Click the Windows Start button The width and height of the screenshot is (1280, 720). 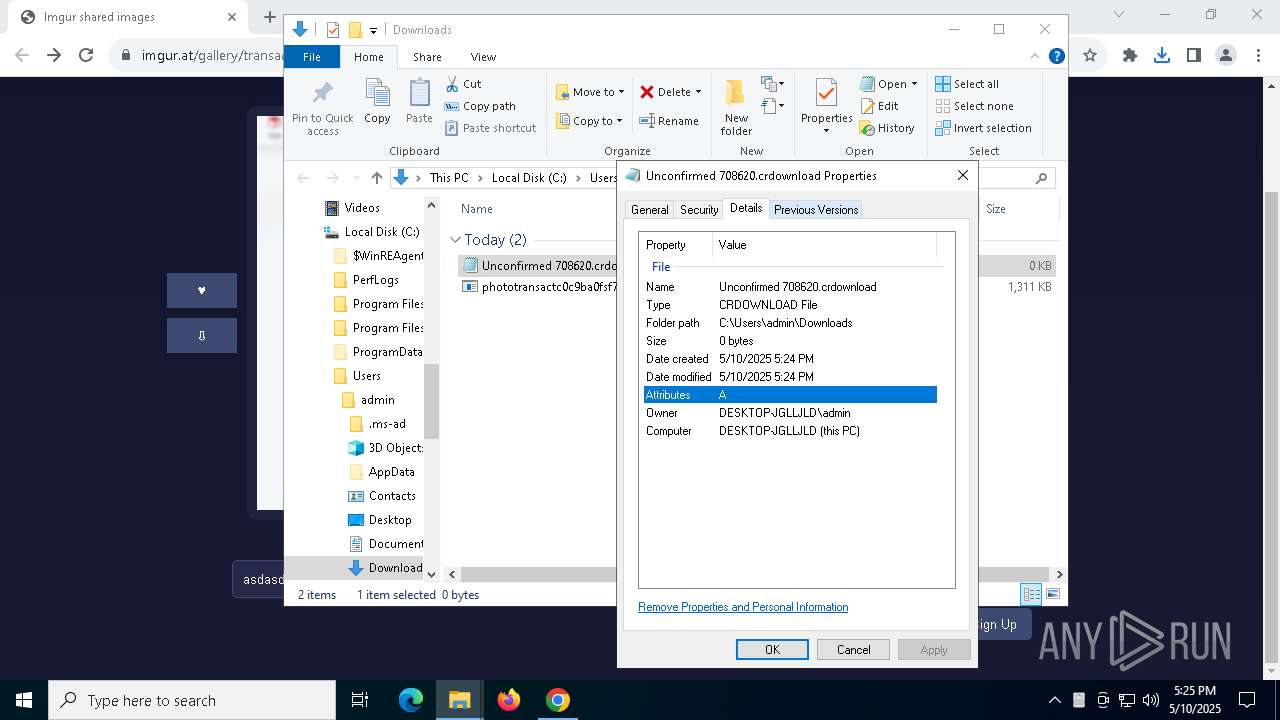(x=24, y=700)
